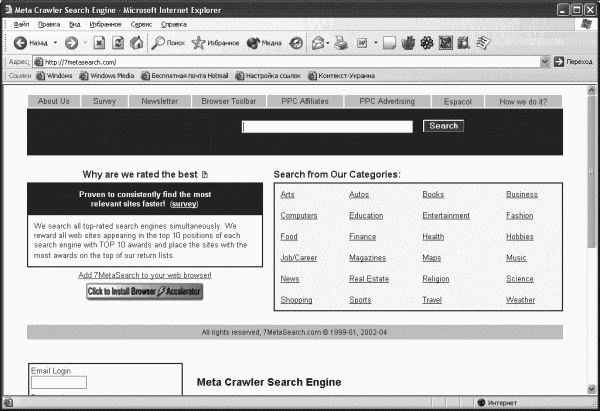Reload the page with the Refresh icon
Screen dimensions: 600x411
tap(118, 43)
